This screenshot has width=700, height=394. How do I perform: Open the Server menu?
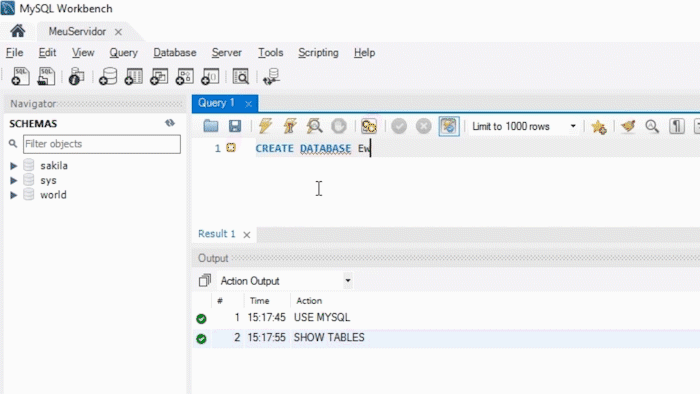(226, 53)
